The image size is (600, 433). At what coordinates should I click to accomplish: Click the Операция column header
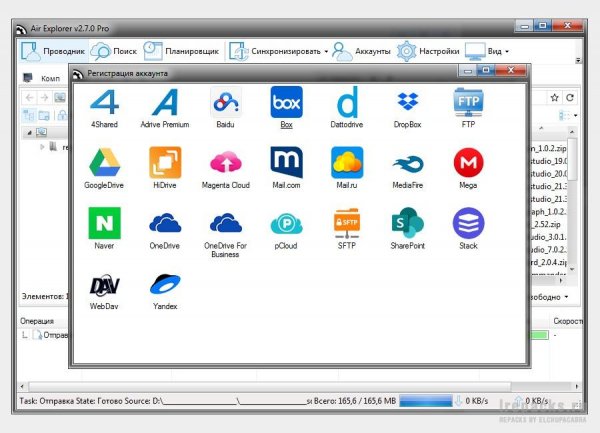click(x=37, y=321)
